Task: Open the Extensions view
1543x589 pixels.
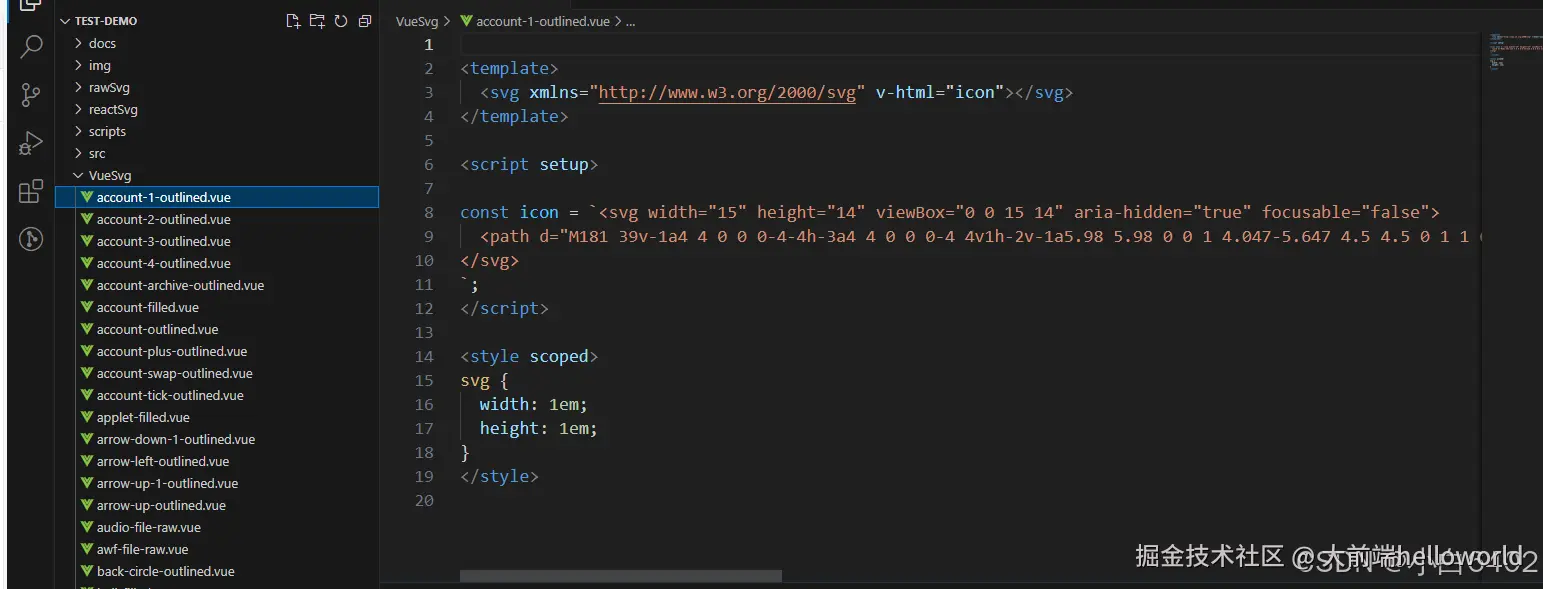Action: [31, 191]
